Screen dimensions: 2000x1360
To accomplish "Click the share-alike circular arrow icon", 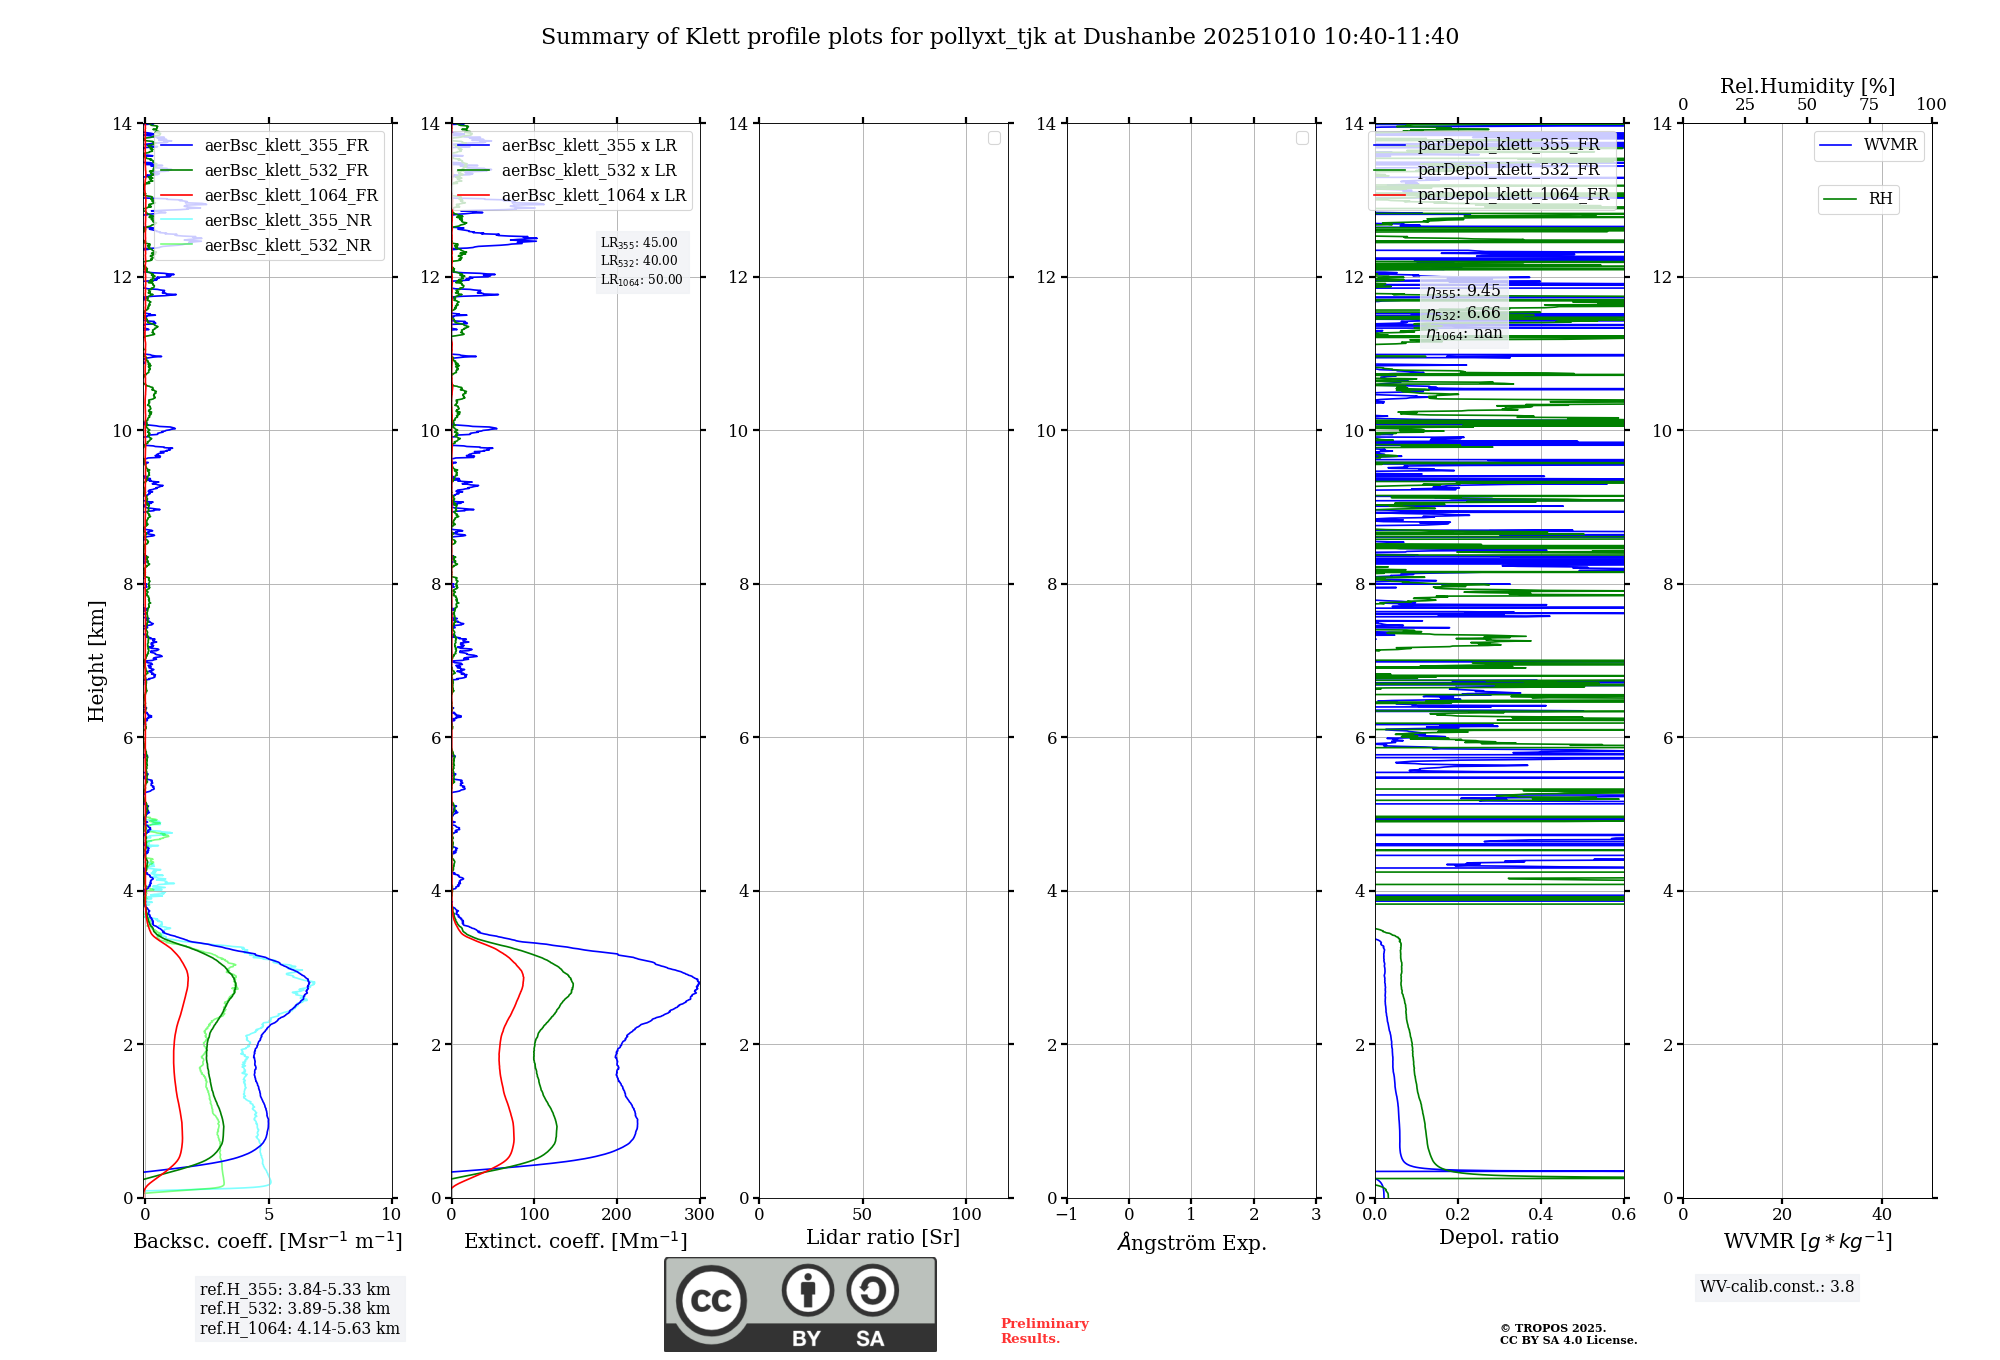I will click(872, 1290).
